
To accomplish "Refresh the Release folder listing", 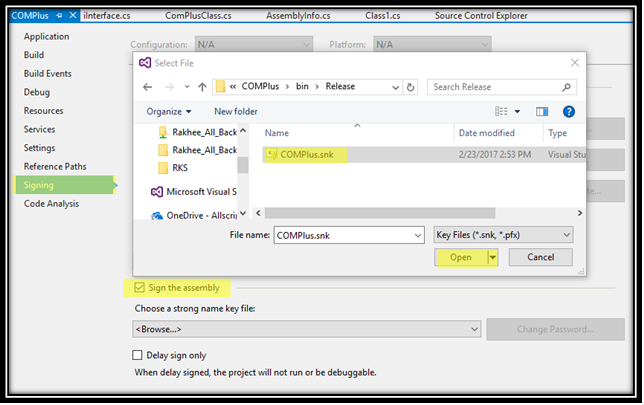I will [410, 87].
